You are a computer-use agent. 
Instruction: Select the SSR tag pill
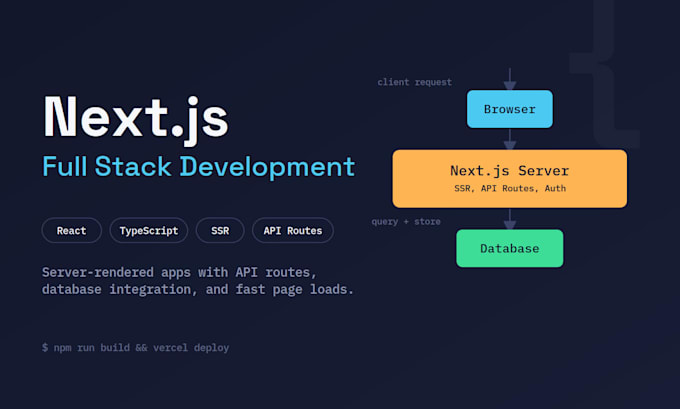click(220, 230)
